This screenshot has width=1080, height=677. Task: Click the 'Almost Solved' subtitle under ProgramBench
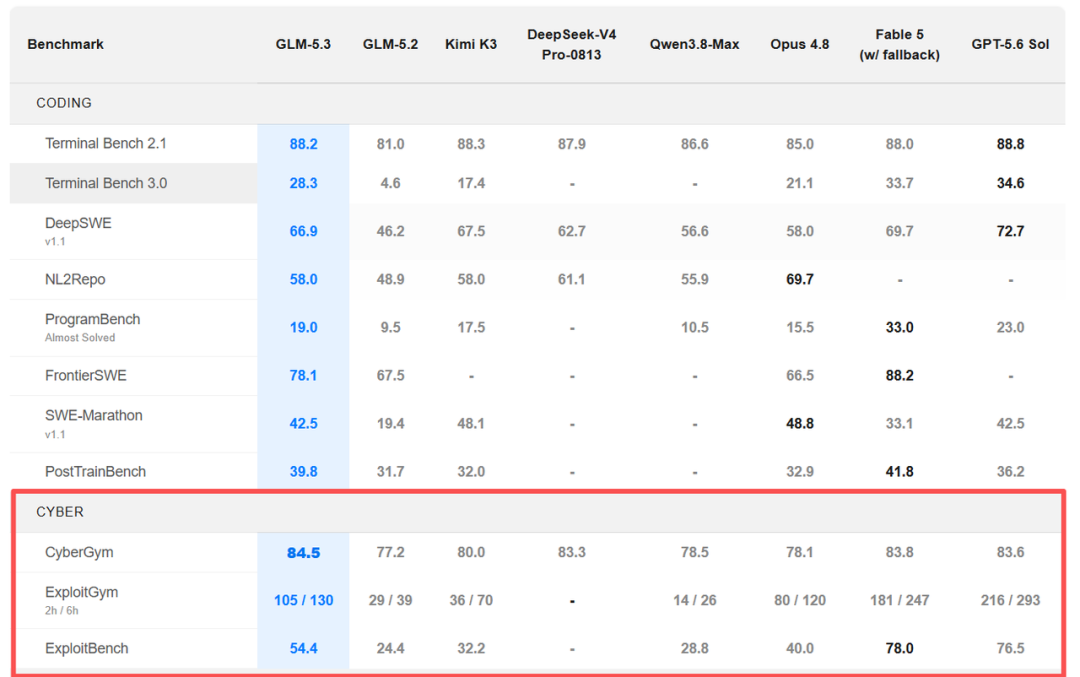pos(80,337)
